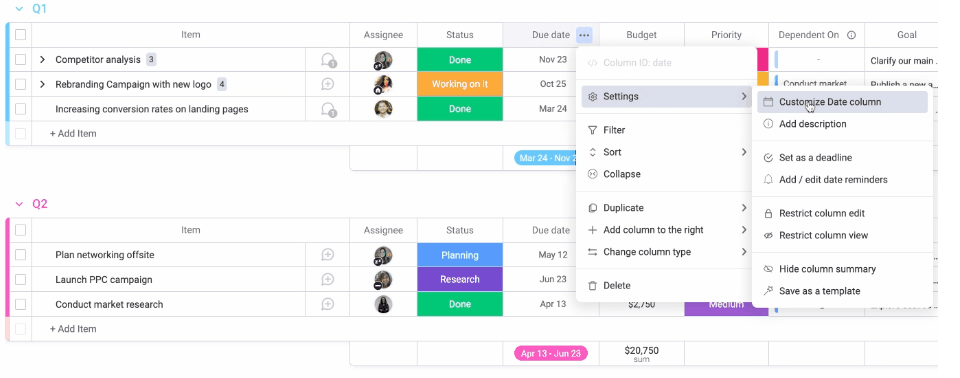The image size is (960, 378).
Task: Tick the checkbox for Launch PPC campaign
Action: coord(21,279)
